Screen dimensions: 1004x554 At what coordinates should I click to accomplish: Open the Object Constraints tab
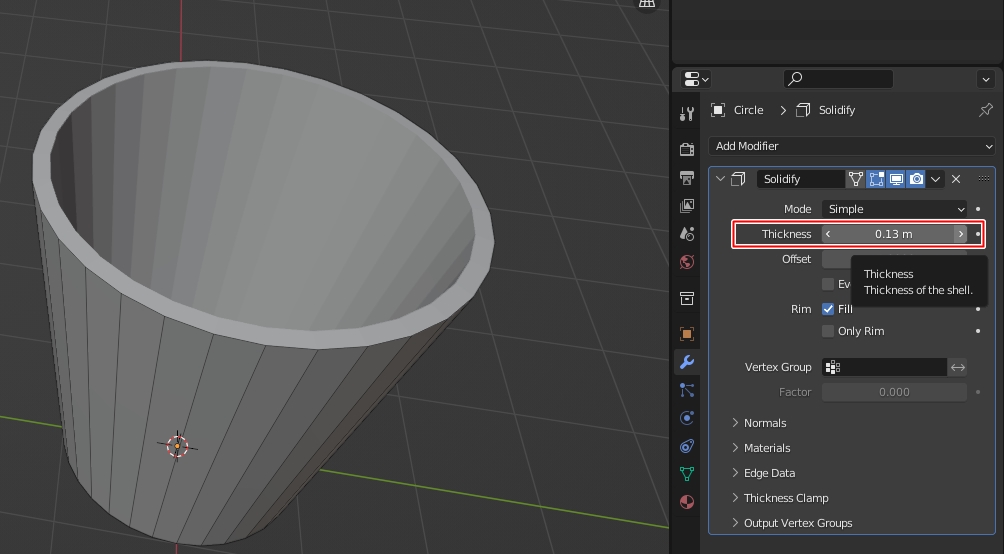(687, 446)
